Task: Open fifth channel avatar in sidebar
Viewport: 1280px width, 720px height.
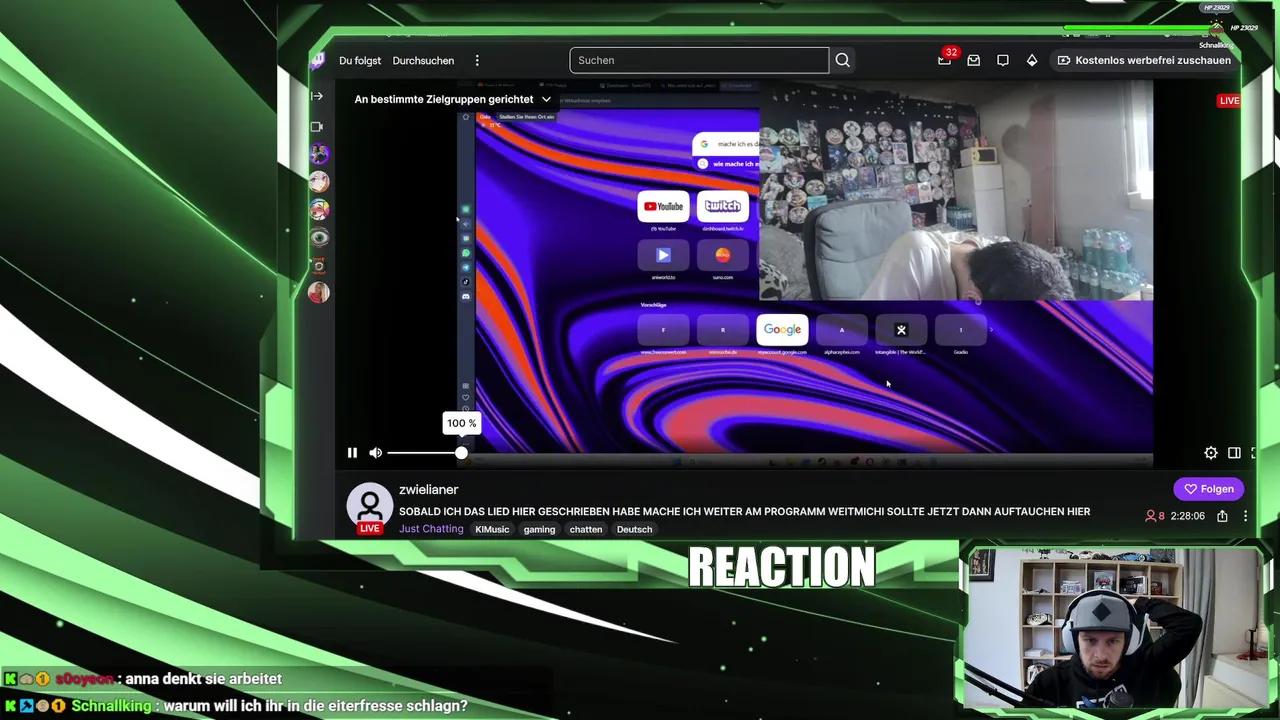Action: click(319, 265)
